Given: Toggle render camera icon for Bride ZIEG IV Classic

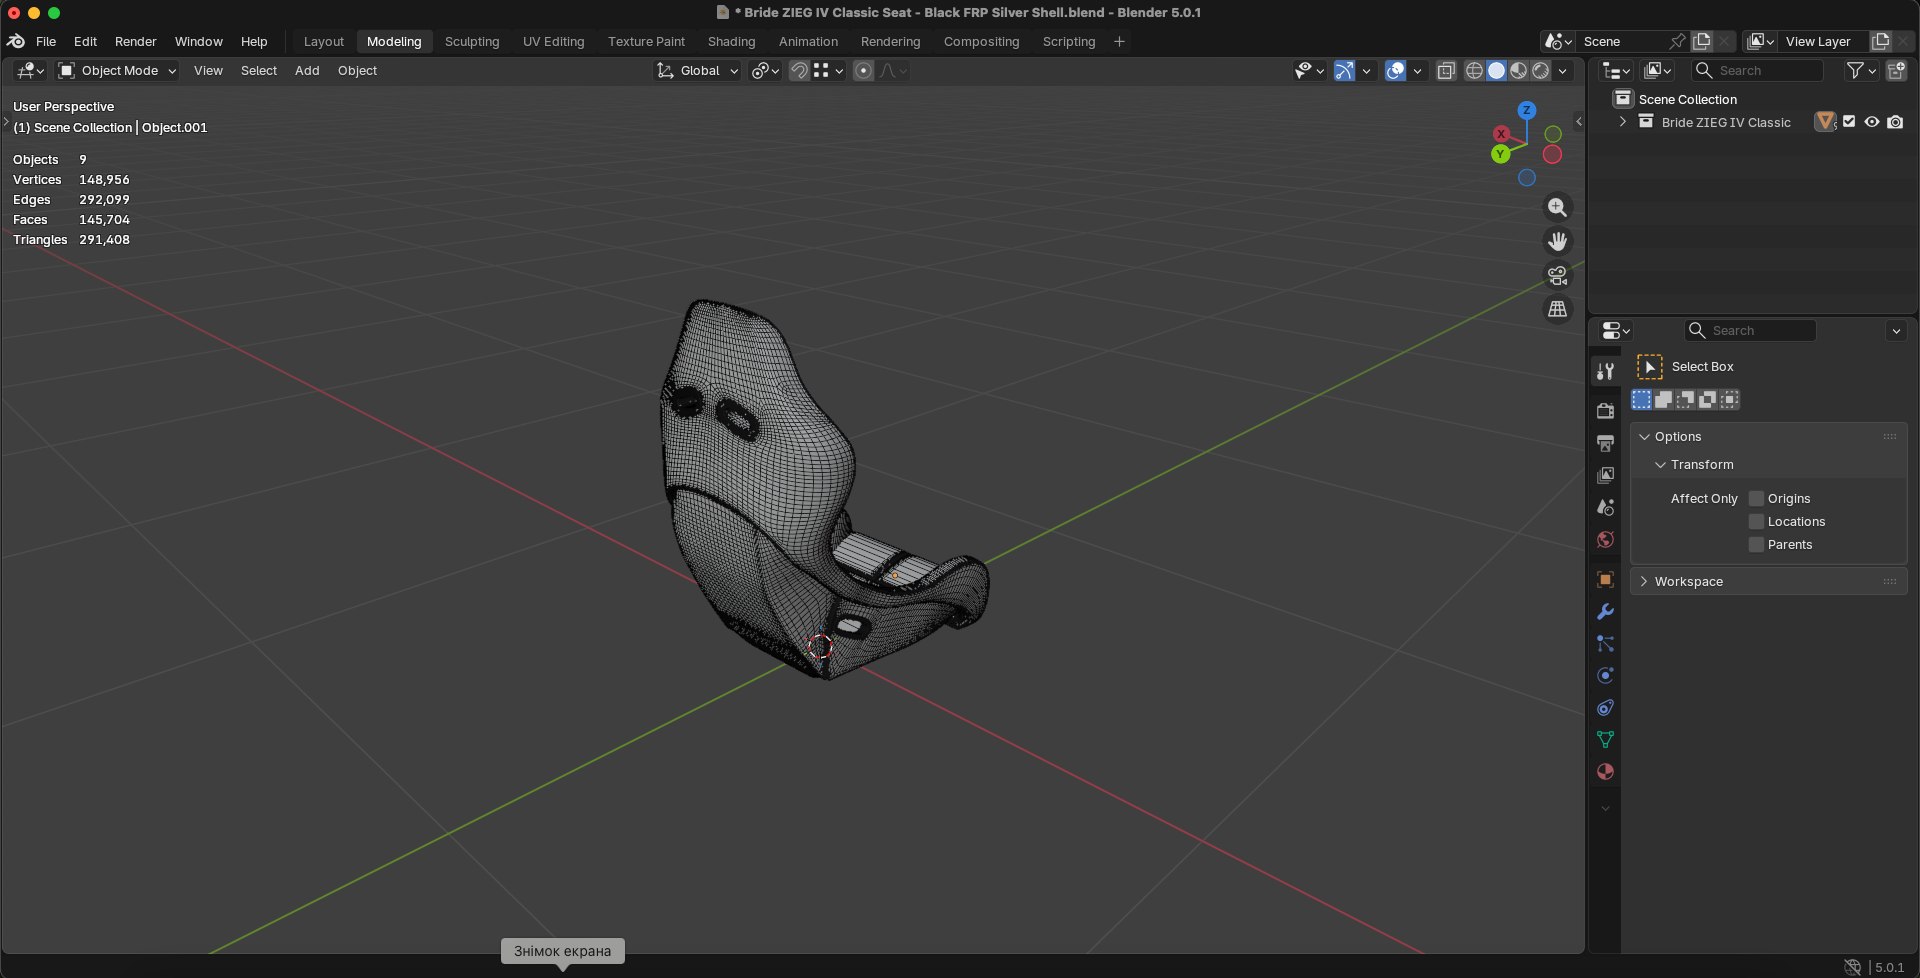Looking at the screenshot, I should coord(1895,122).
